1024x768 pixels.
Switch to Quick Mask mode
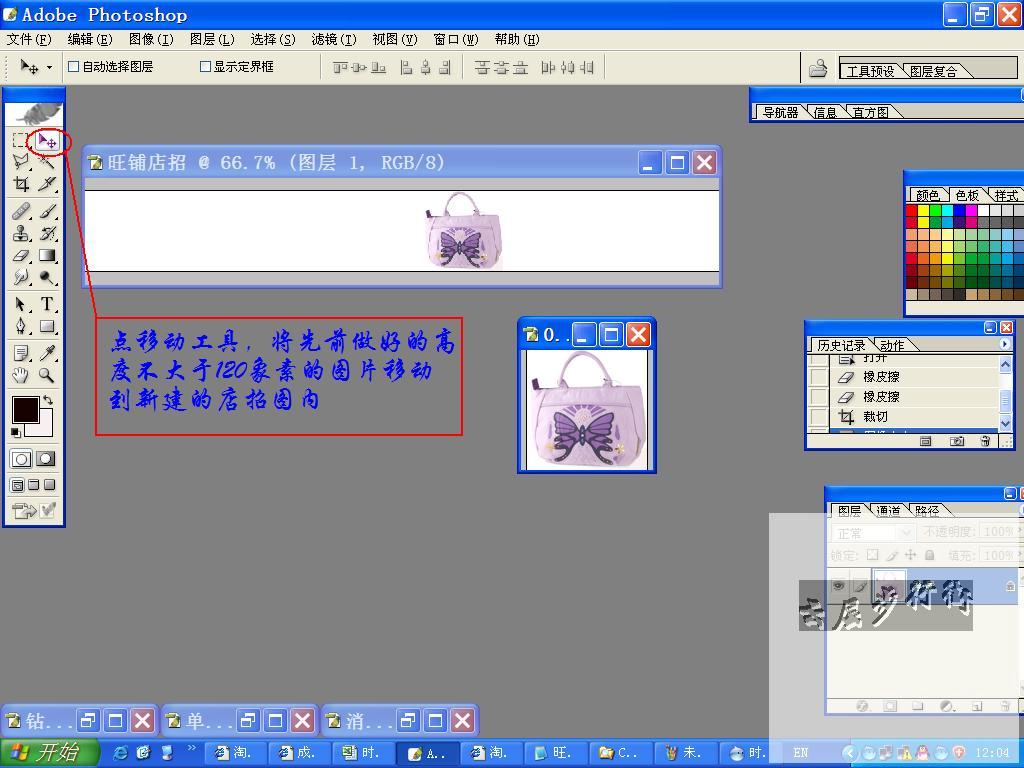pyautogui.click(x=46, y=459)
